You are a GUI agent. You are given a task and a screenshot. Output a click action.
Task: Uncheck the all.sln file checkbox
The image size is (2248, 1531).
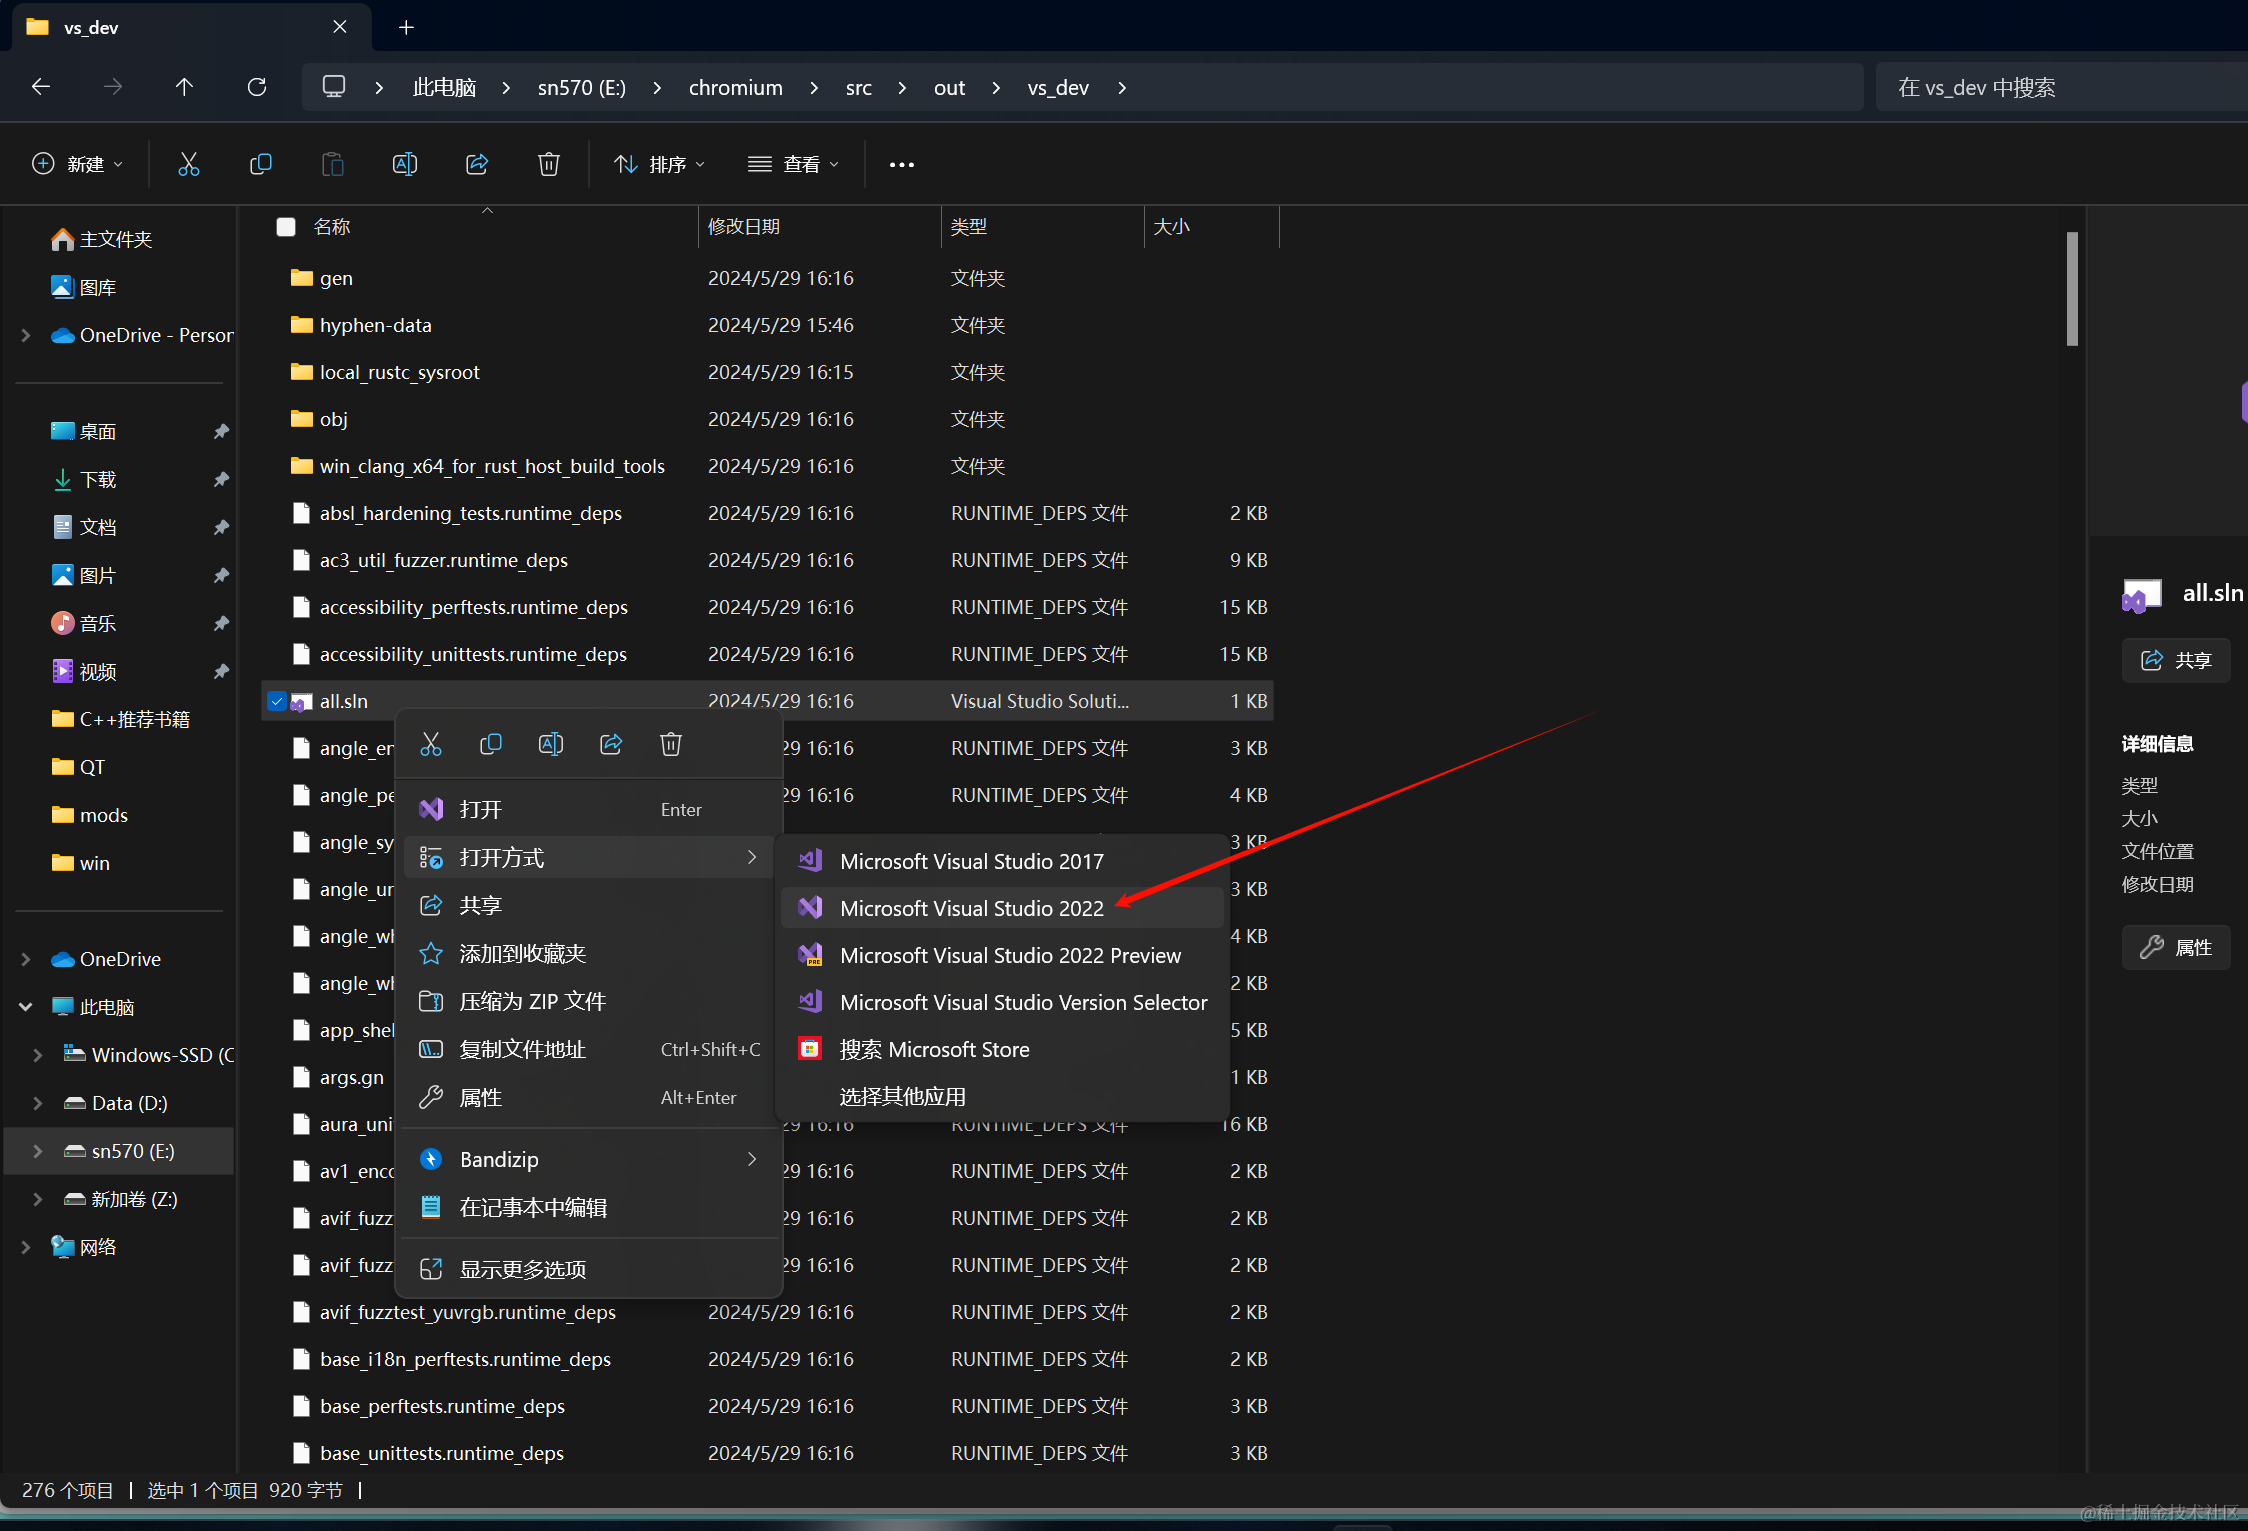point(277,701)
